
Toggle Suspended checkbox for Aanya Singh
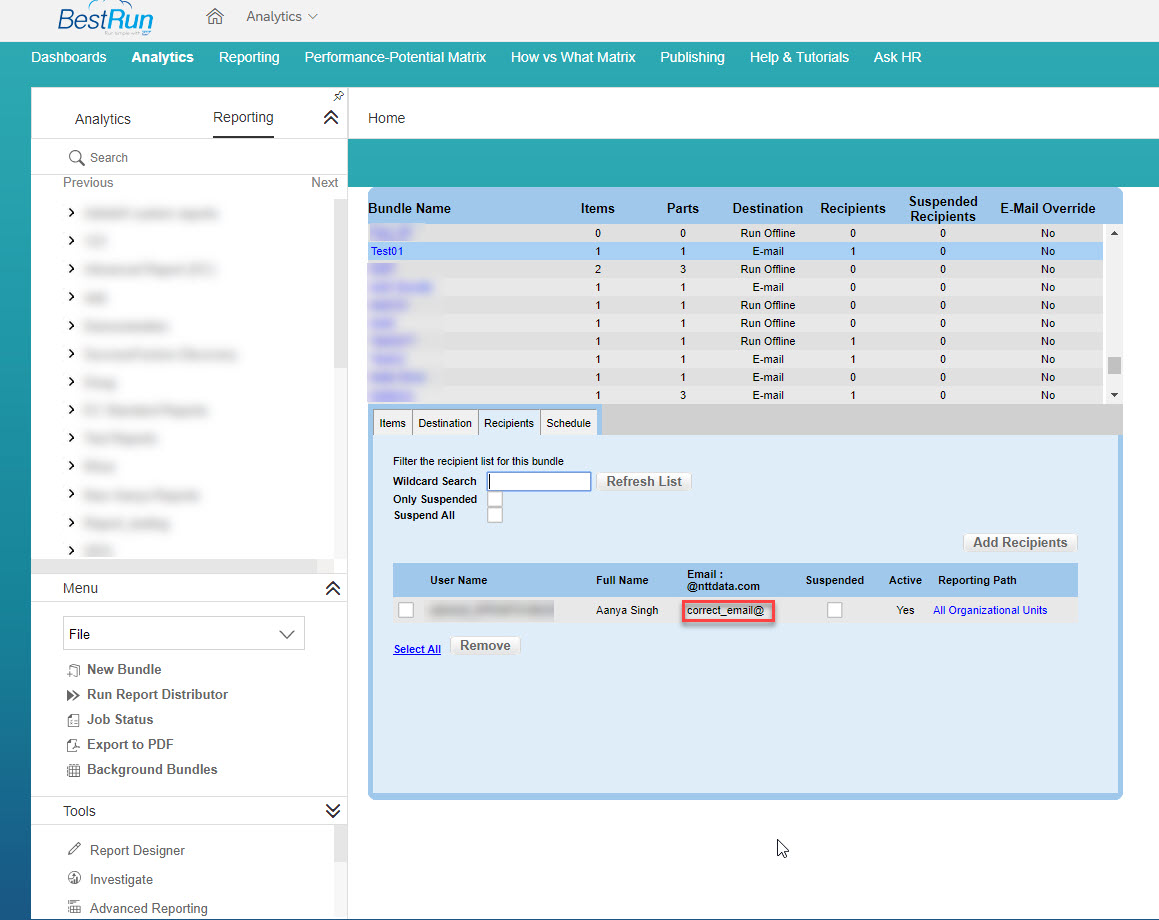[835, 610]
